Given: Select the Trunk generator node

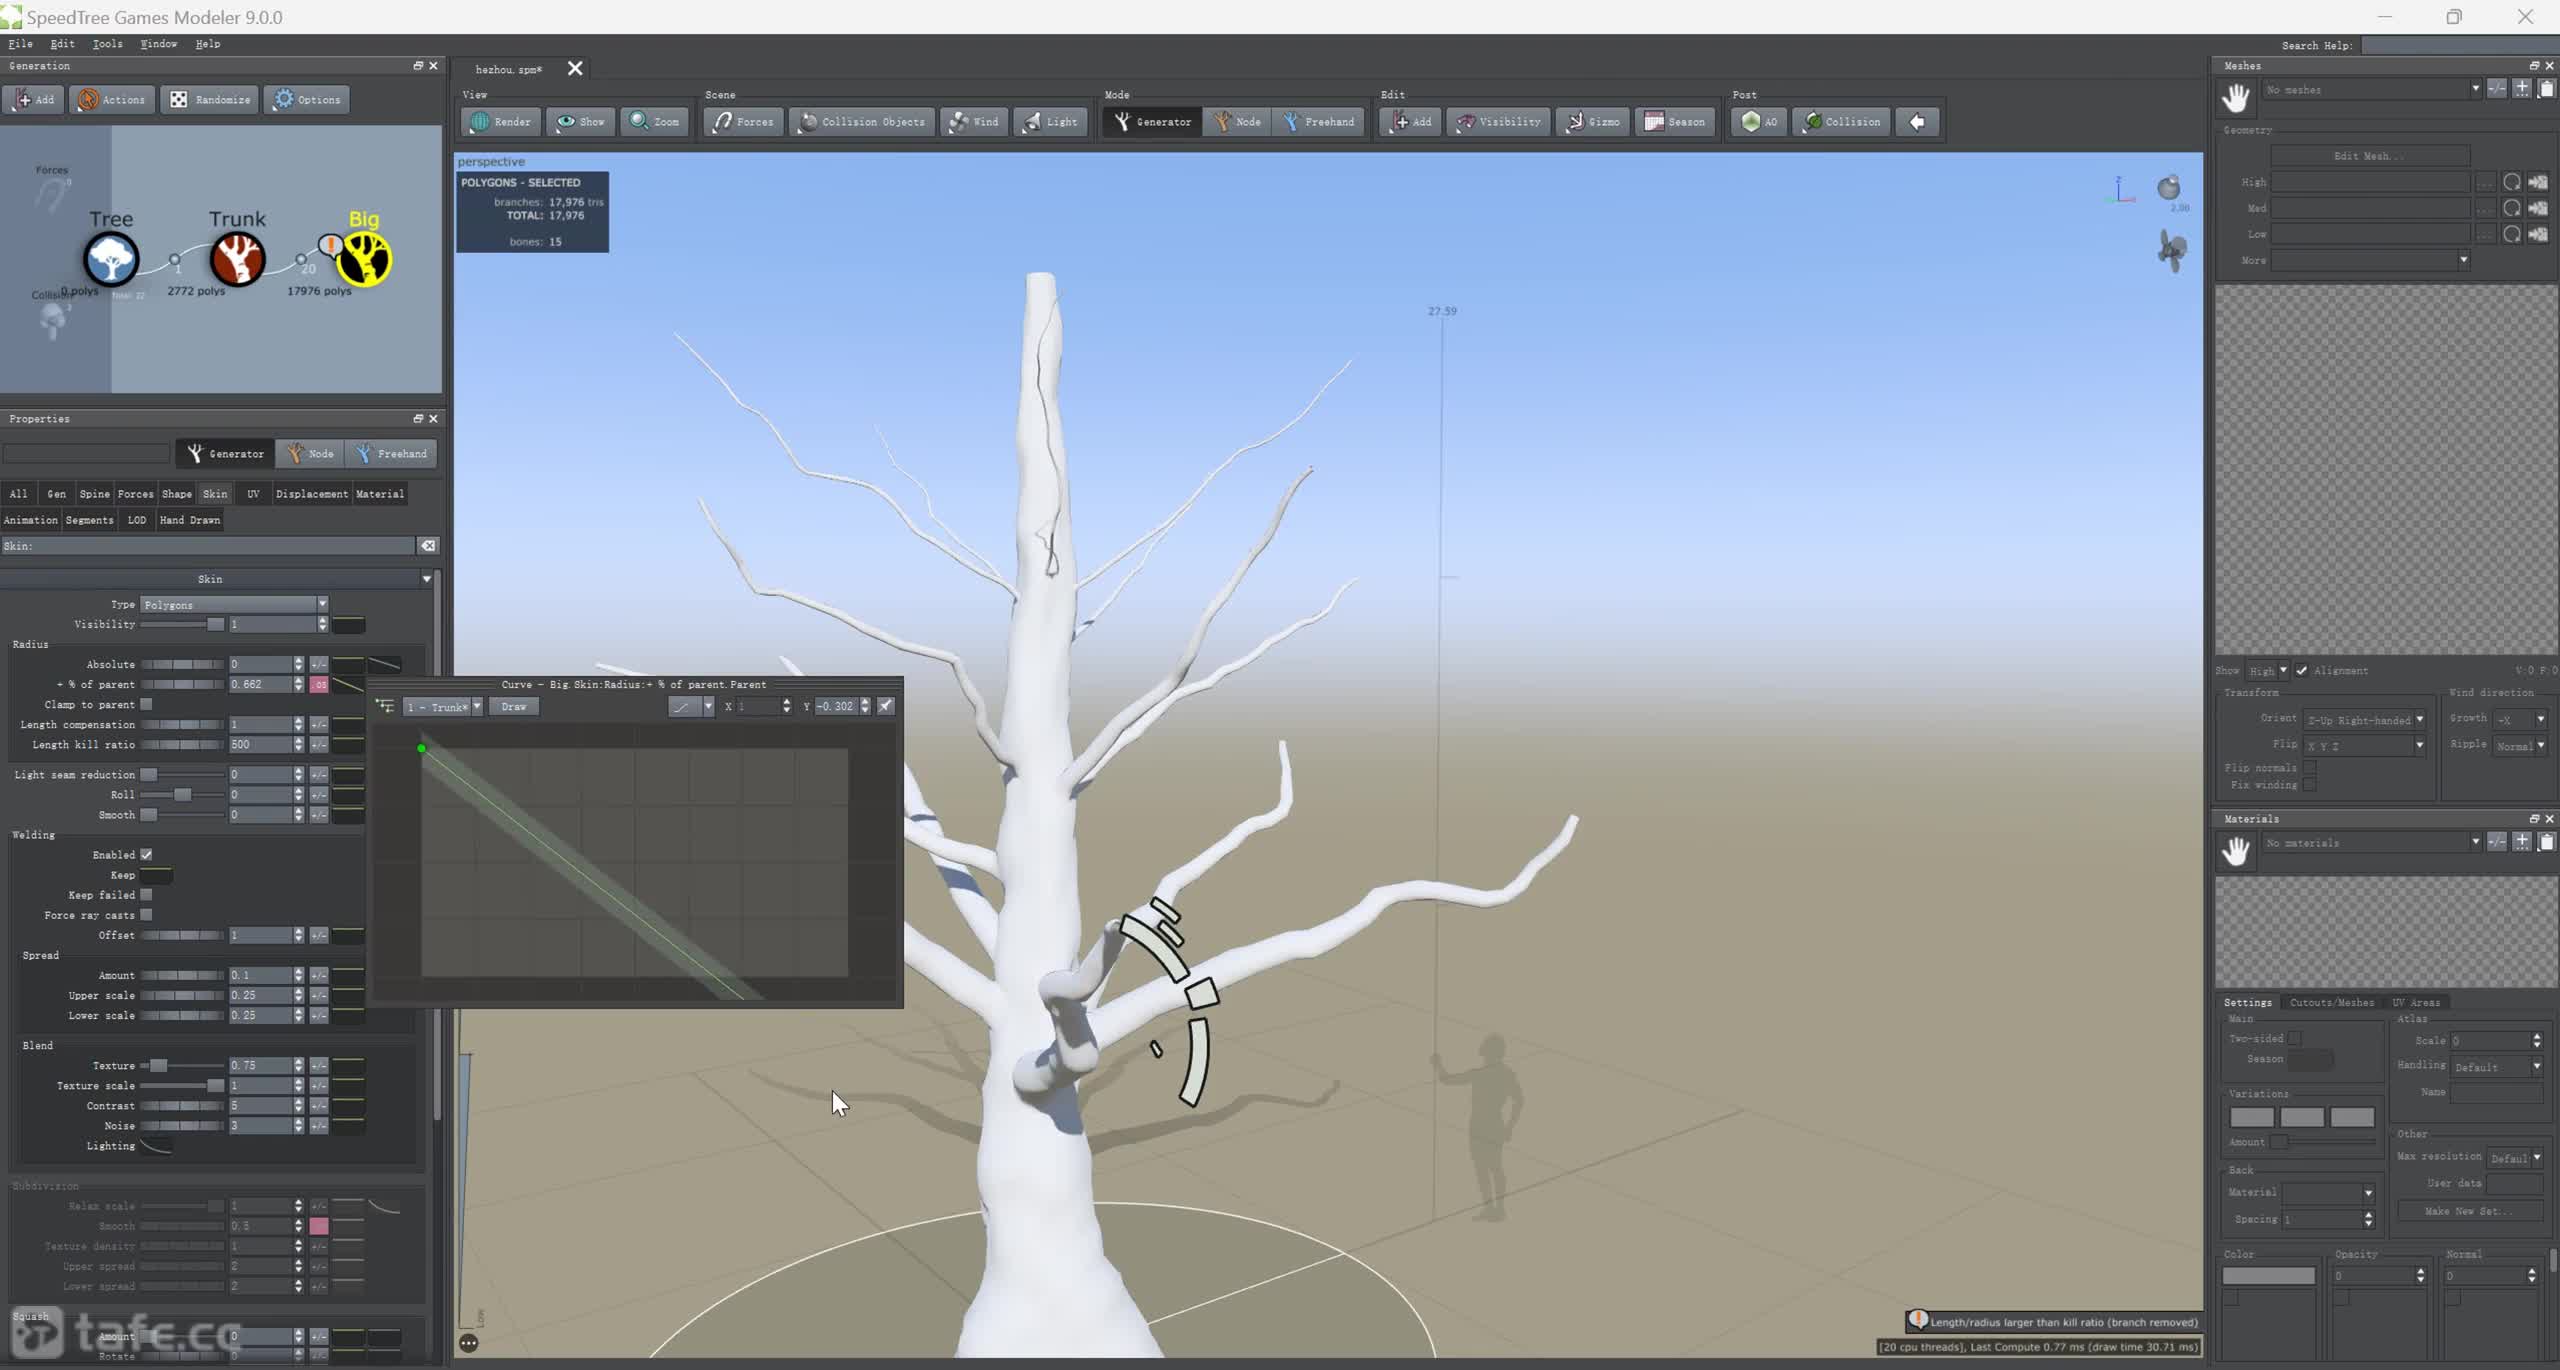Looking at the screenshot, I should pyautogui.click(x=237, y=260).
